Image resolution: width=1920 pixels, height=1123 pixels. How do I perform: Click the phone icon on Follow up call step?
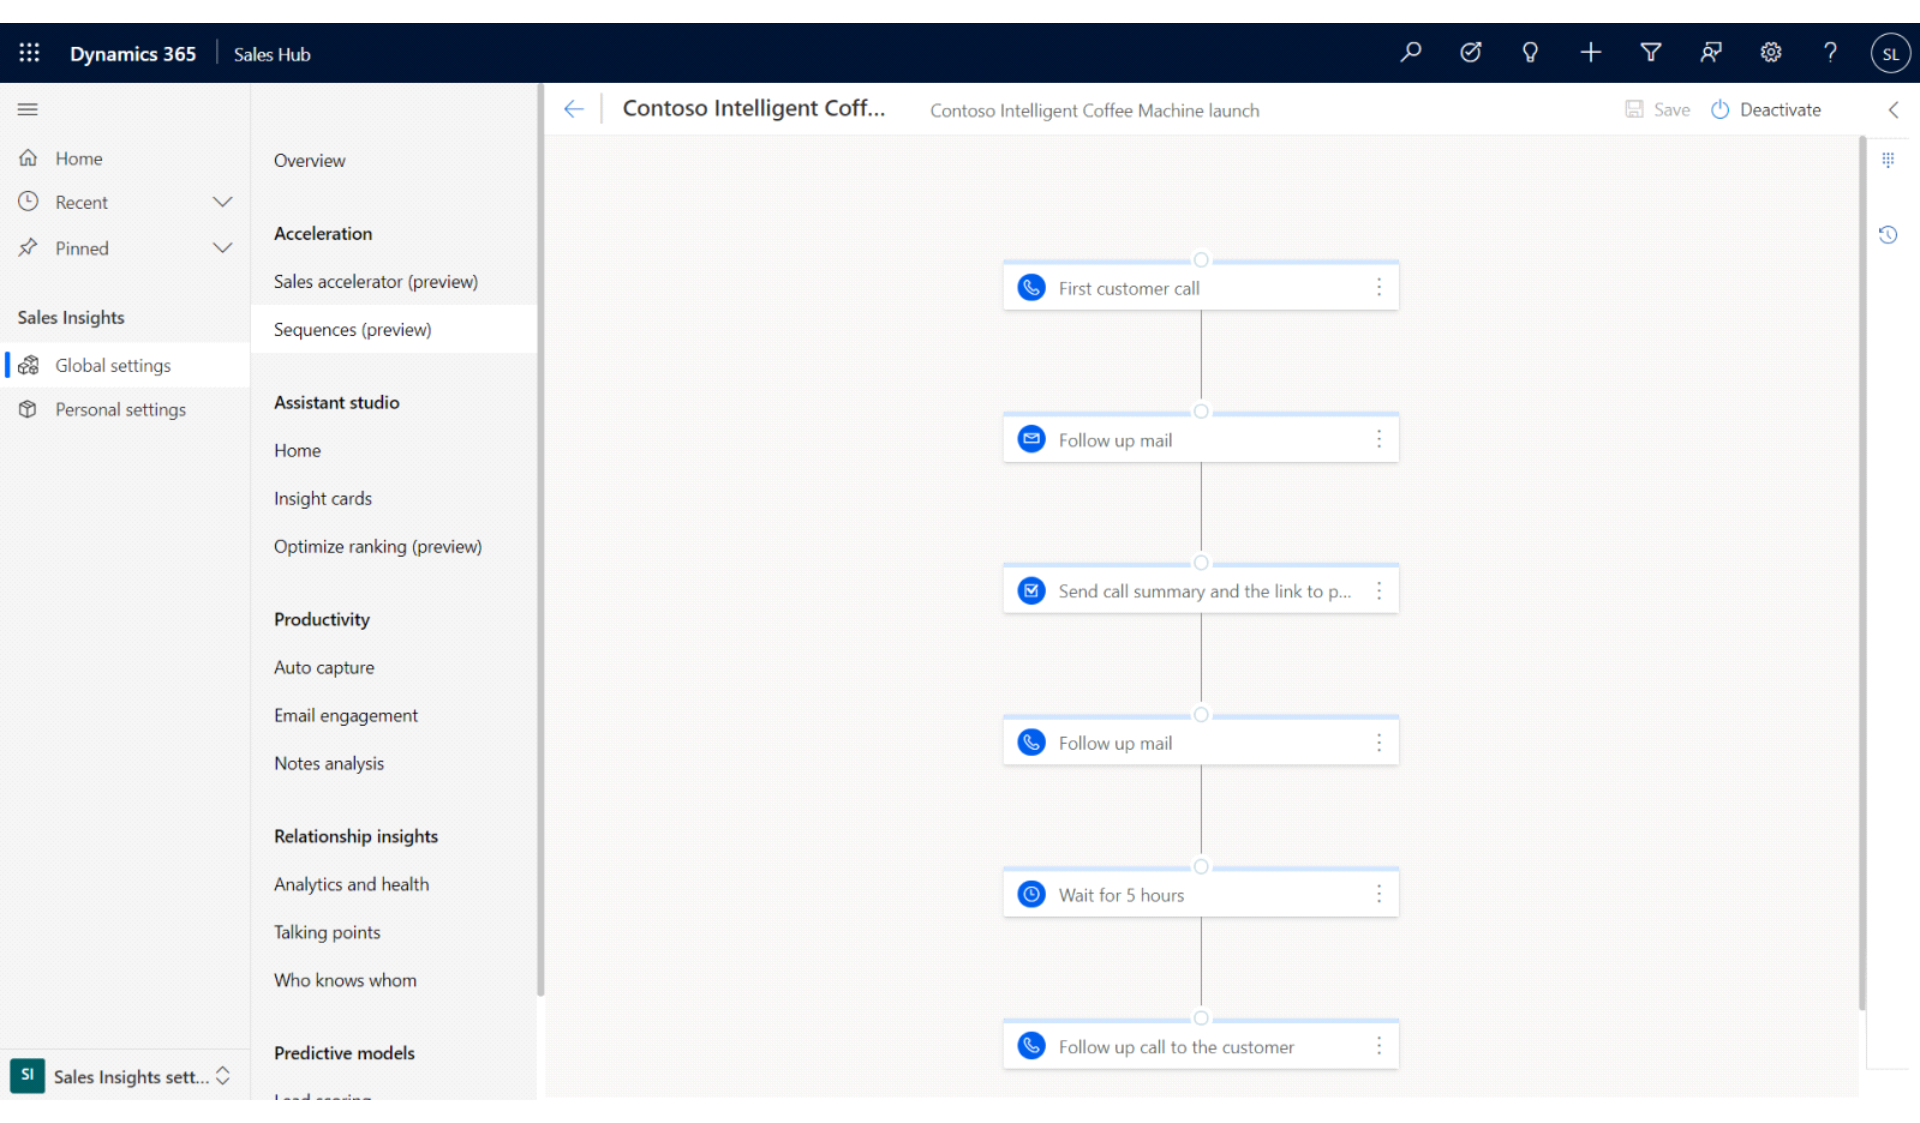(x=1031, y=1045)
